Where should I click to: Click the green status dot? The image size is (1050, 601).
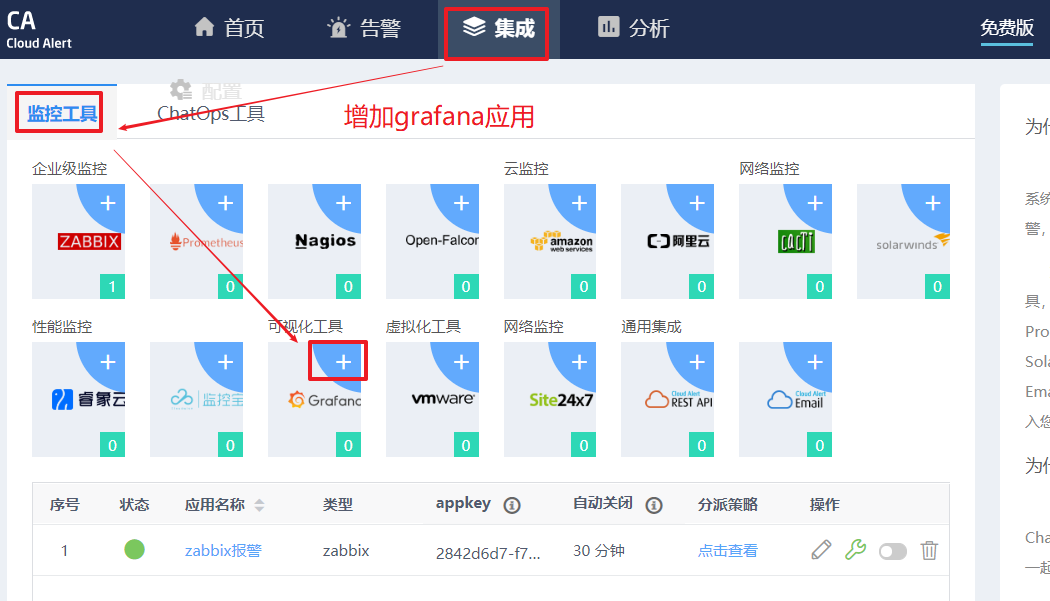135,549
